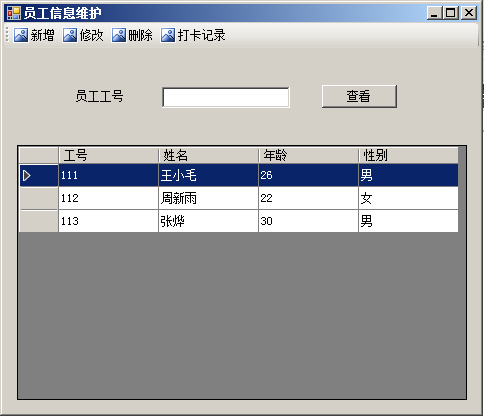
Task: Focus the 员工工号 input field
Action: pyautogui.click(x=226, y=97)
